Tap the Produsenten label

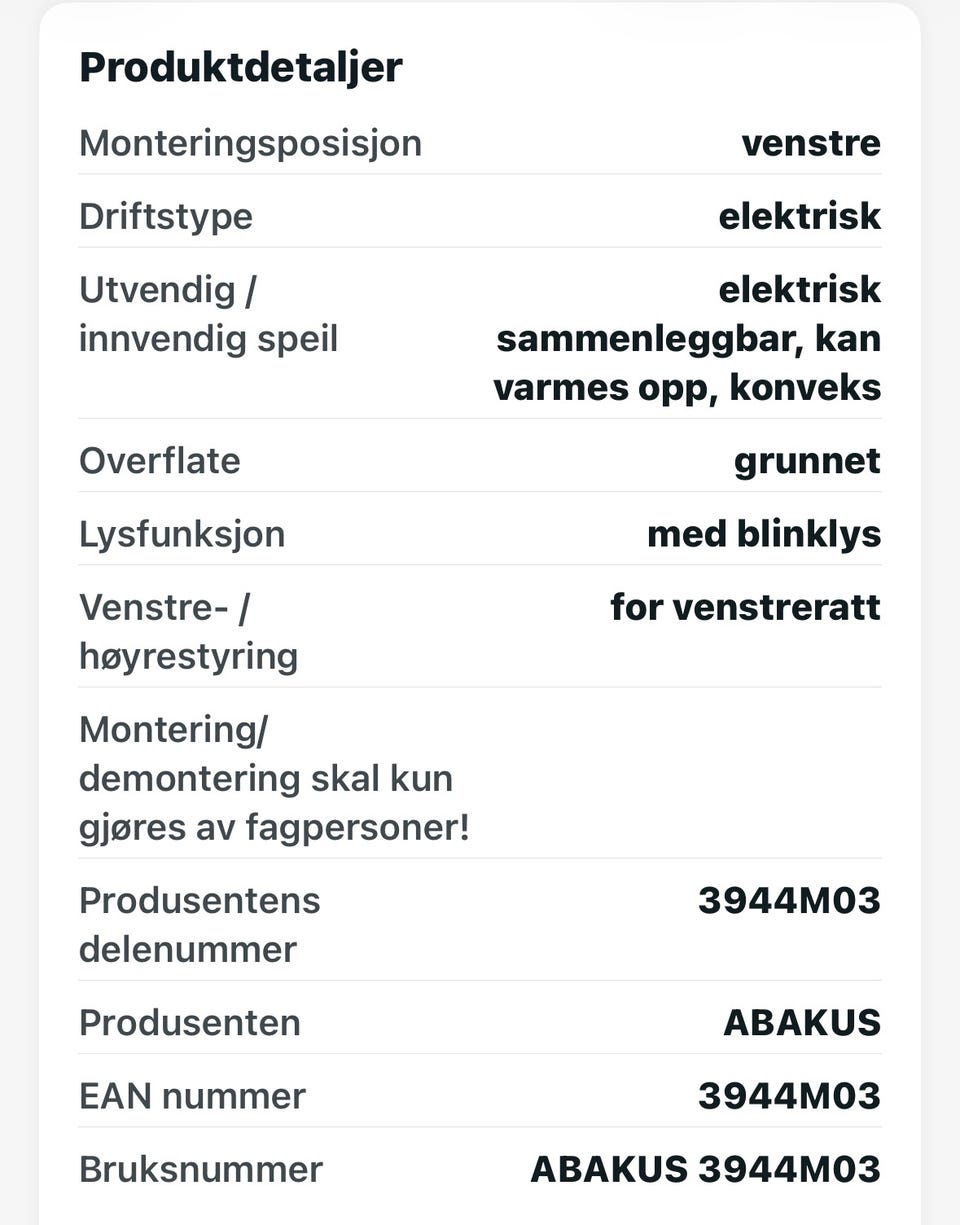click(x=190, y=1023)
